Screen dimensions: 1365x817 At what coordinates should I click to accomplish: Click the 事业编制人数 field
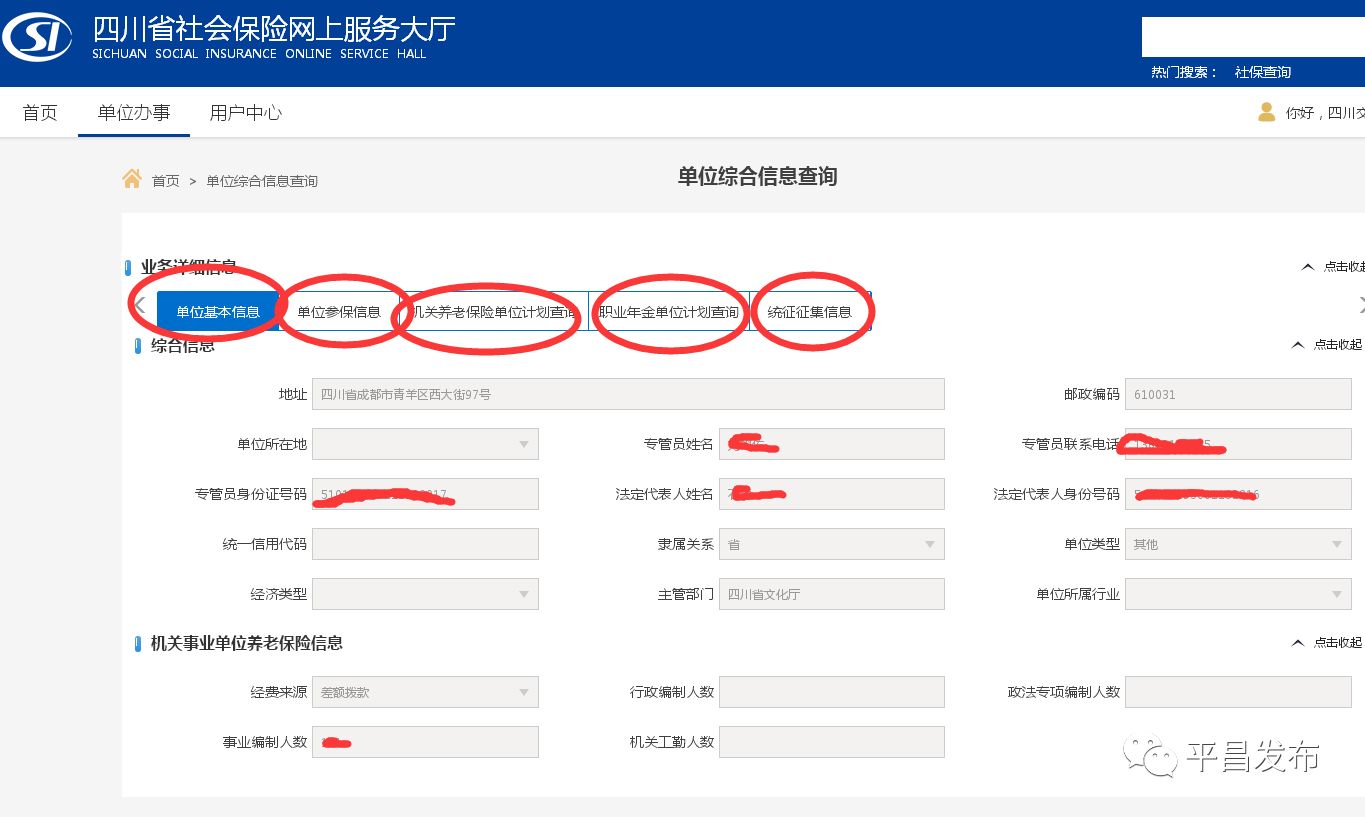click(425, 742)
